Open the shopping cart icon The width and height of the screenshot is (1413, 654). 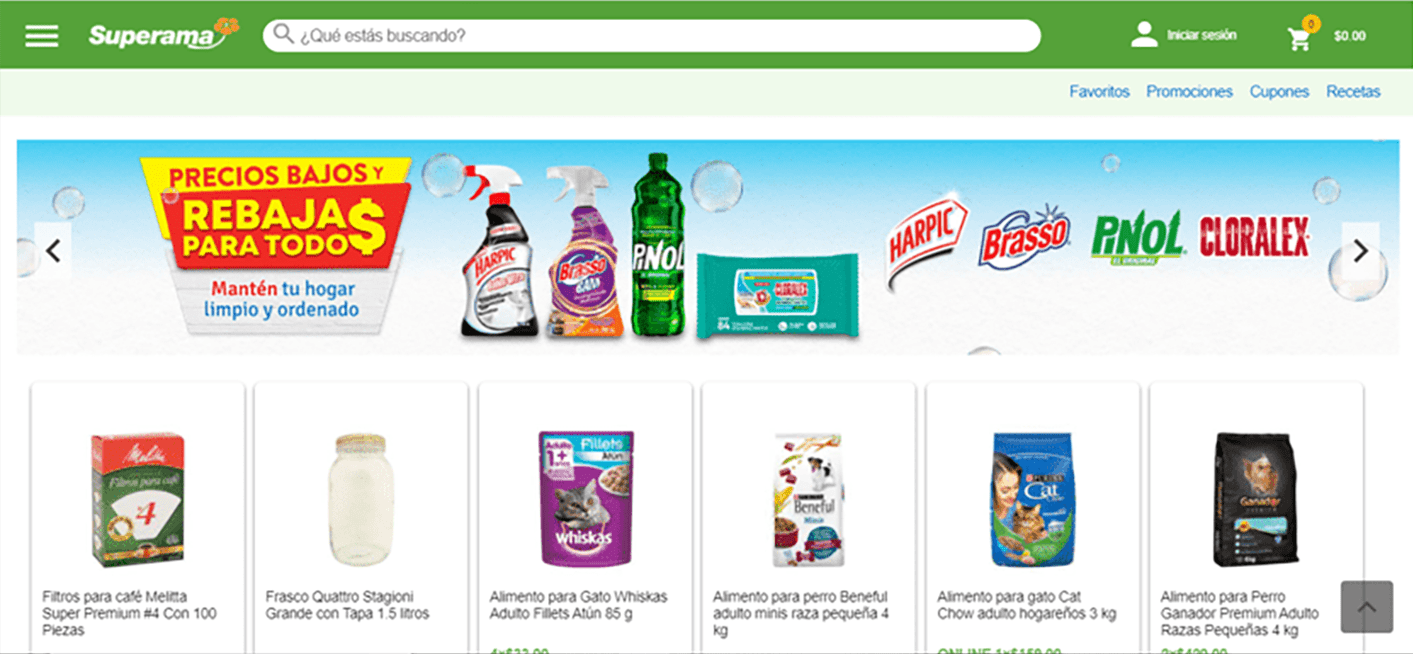click(1299, 39)
